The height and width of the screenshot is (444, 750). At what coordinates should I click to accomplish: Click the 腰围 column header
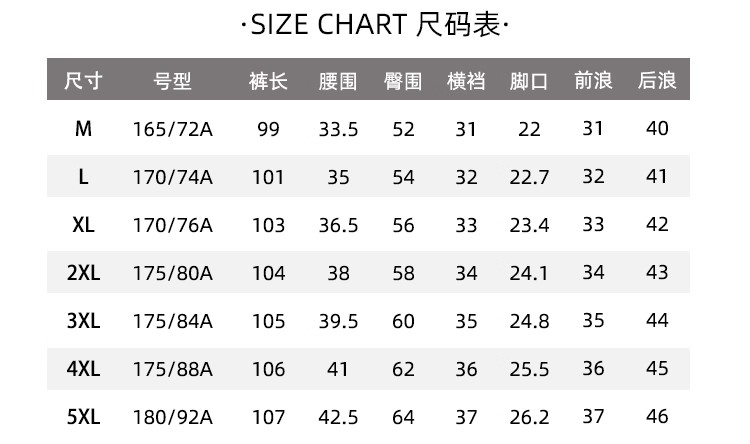pyautogui.click(x=338, y=81)
